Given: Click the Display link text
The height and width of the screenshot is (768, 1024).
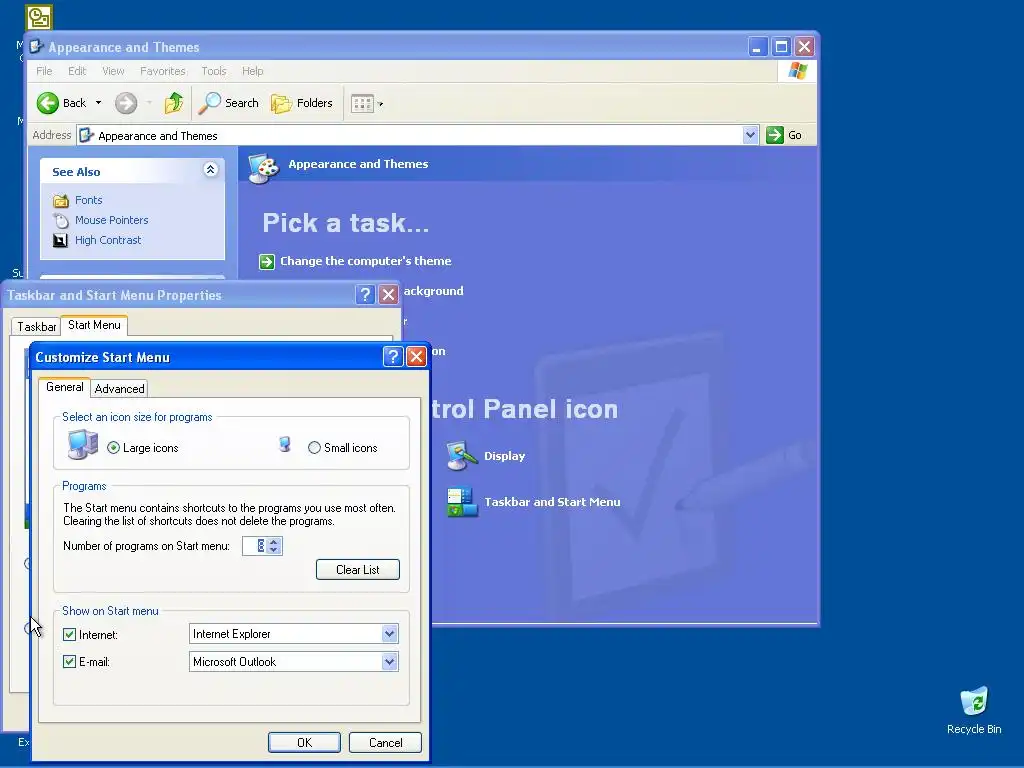Looking at the screenshot, I should [x=504, y=456].
